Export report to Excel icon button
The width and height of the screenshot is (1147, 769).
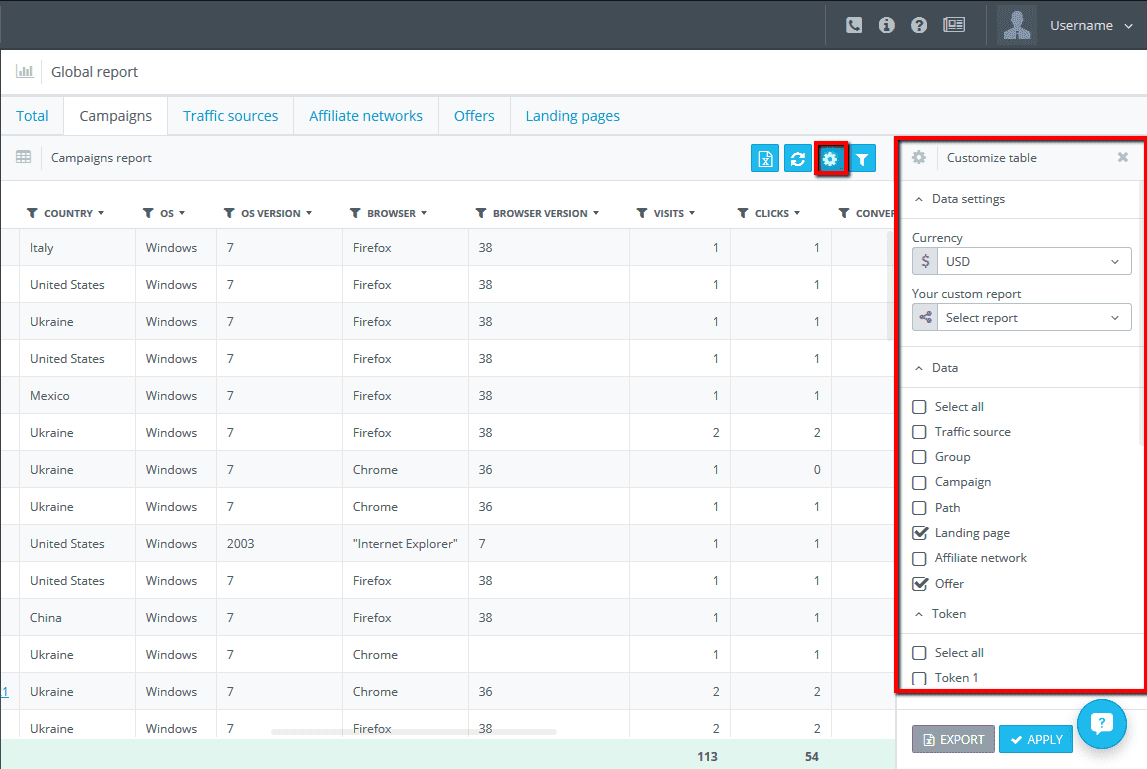764,159
